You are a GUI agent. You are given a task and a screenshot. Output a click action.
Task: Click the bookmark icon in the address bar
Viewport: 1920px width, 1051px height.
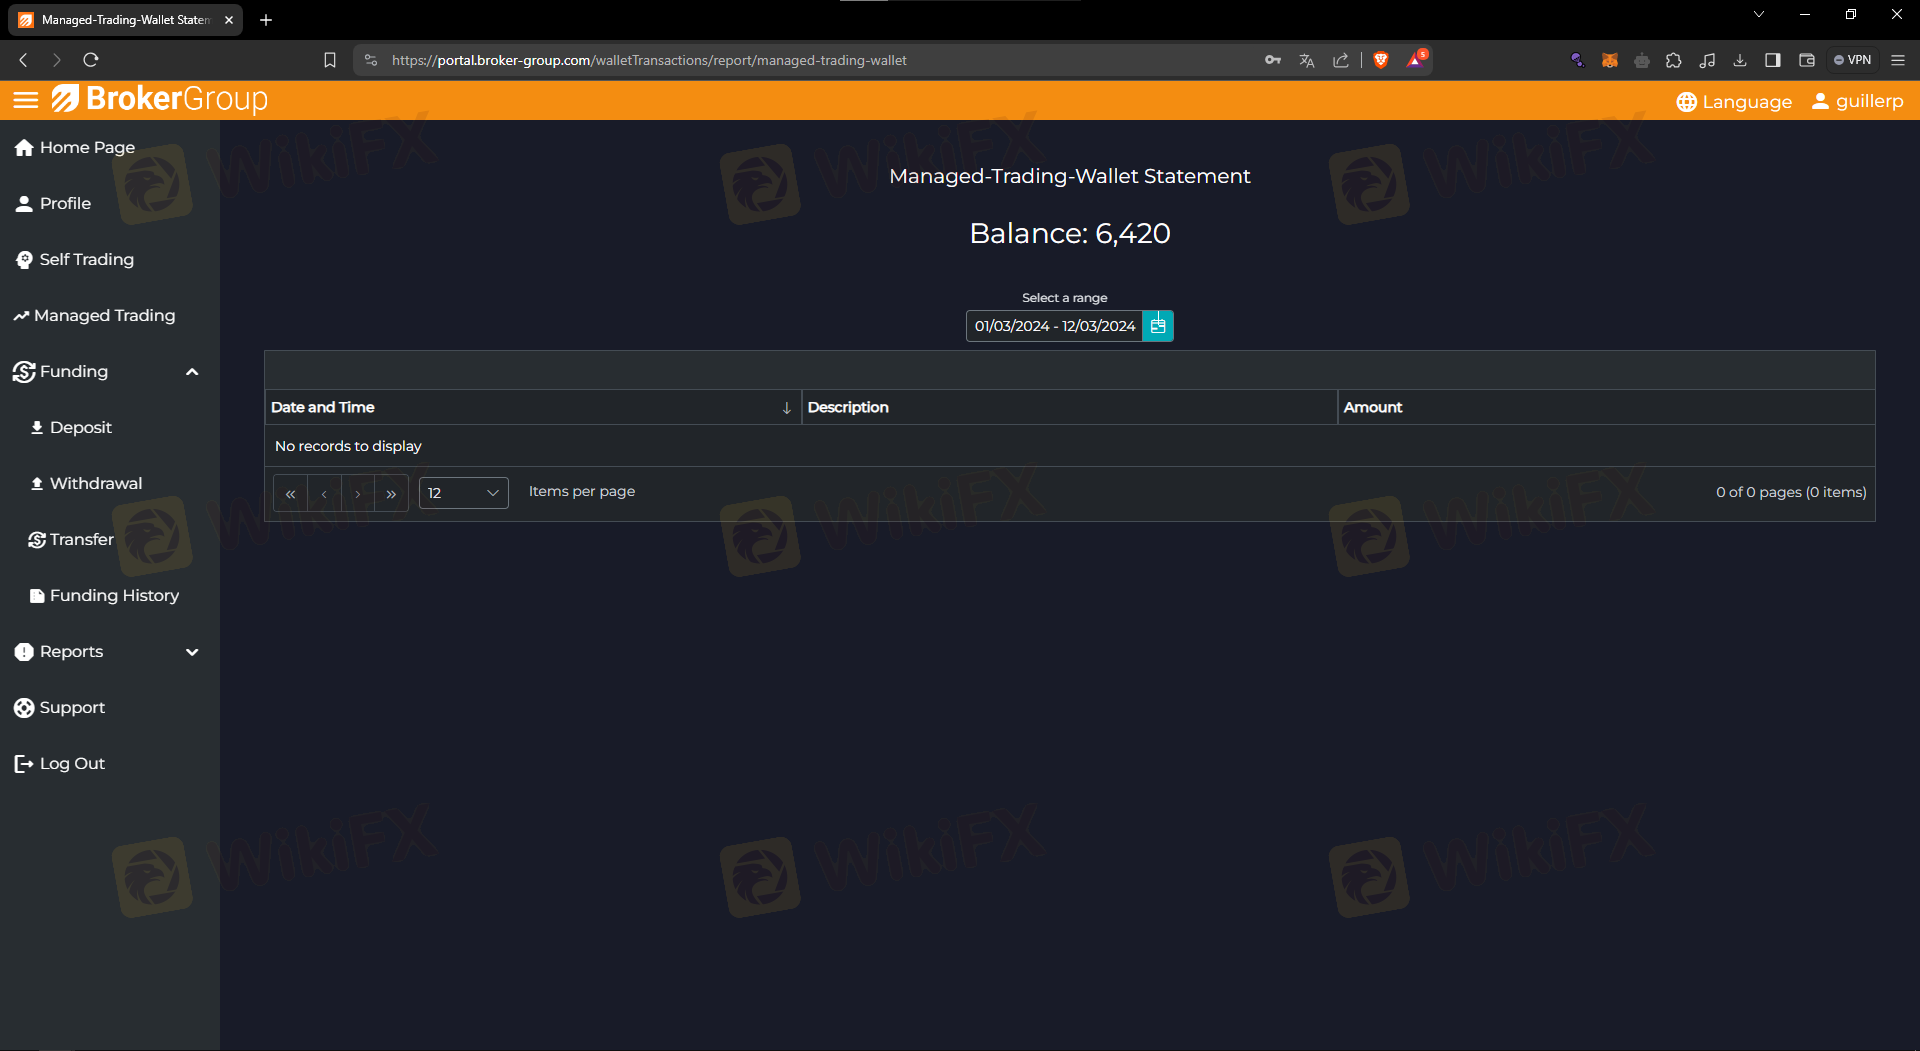click(x=330, y=60)
